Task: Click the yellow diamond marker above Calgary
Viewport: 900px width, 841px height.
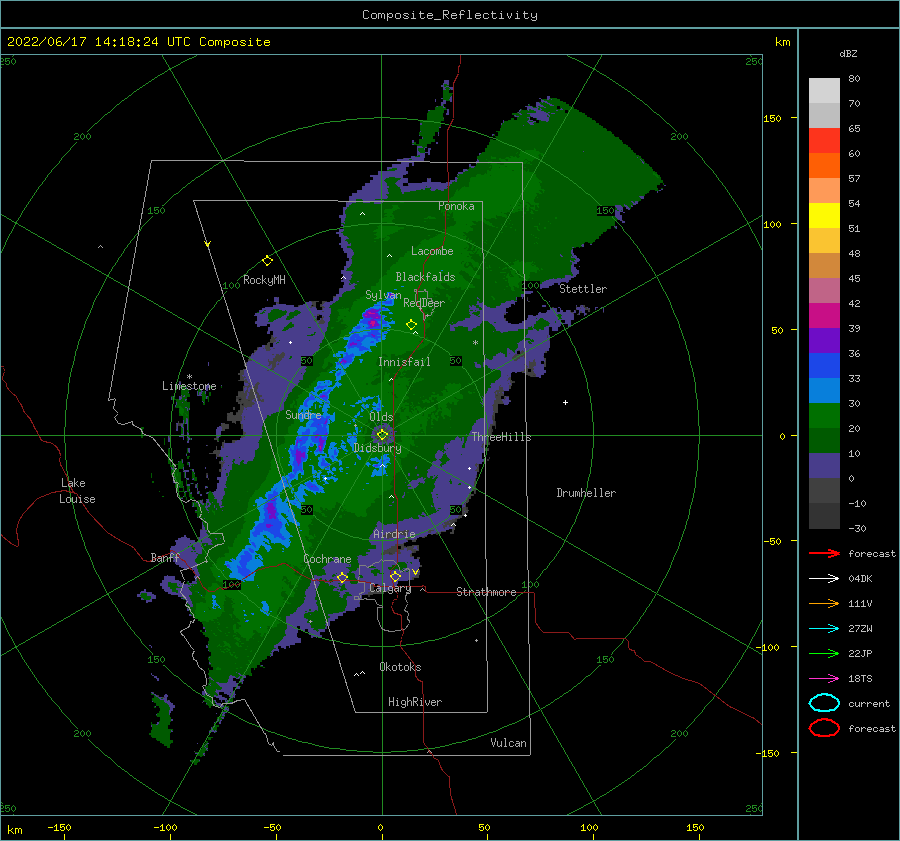Action: (x=395, y=576)
